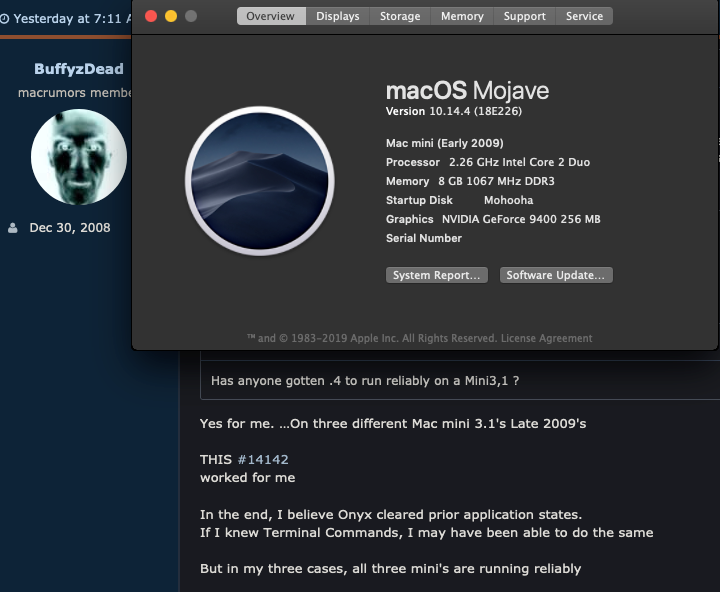Select the Memory tab
Image resolution: width=720 pixels, height=592 pixels.
click(462, 16)
